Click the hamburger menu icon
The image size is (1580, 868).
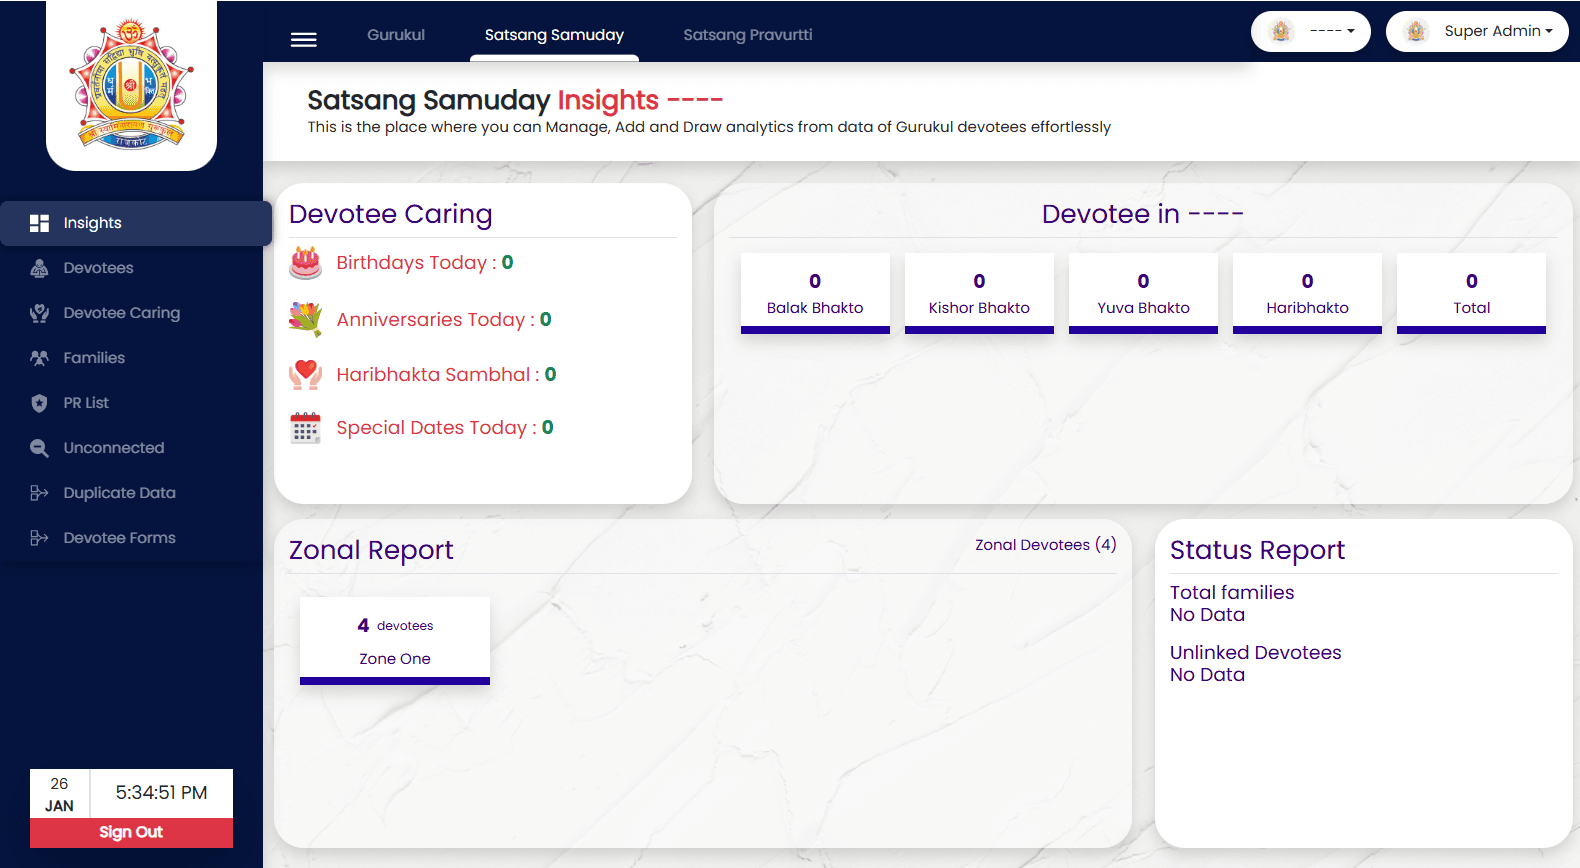coord(303,40)
